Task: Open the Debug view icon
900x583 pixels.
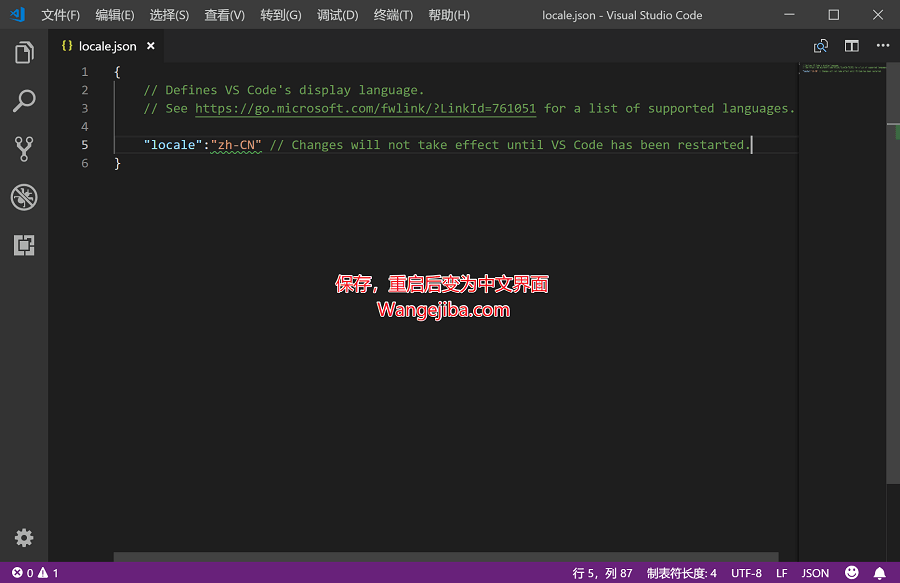Action: [24, 197]
